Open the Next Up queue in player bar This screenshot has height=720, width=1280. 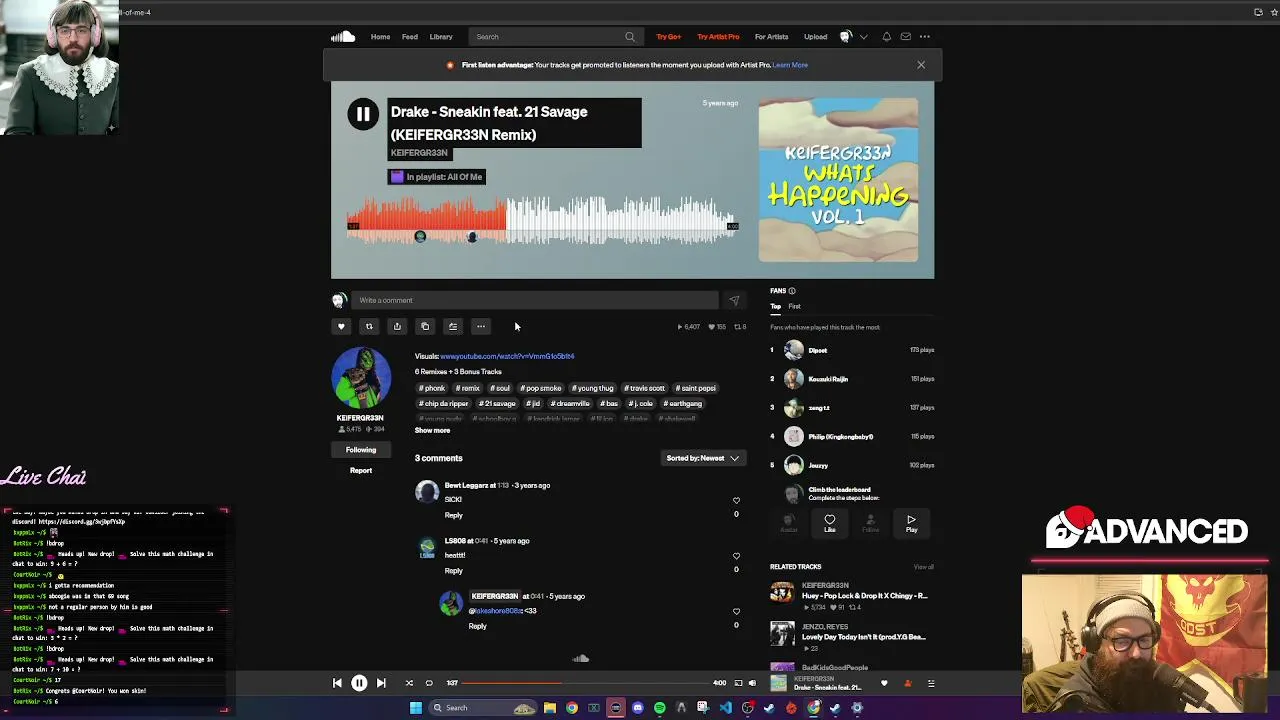point(931,683)
